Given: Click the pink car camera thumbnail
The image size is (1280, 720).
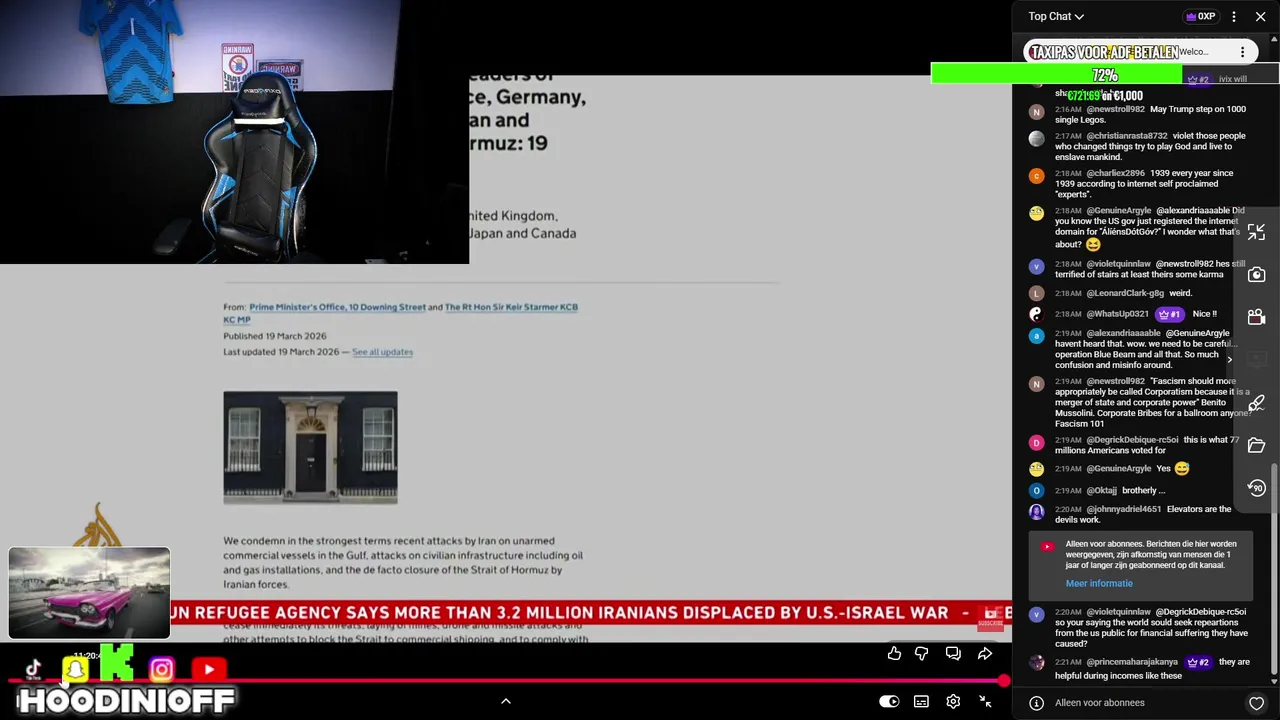Looking at the screenshot, I should (x=89, y=592).
